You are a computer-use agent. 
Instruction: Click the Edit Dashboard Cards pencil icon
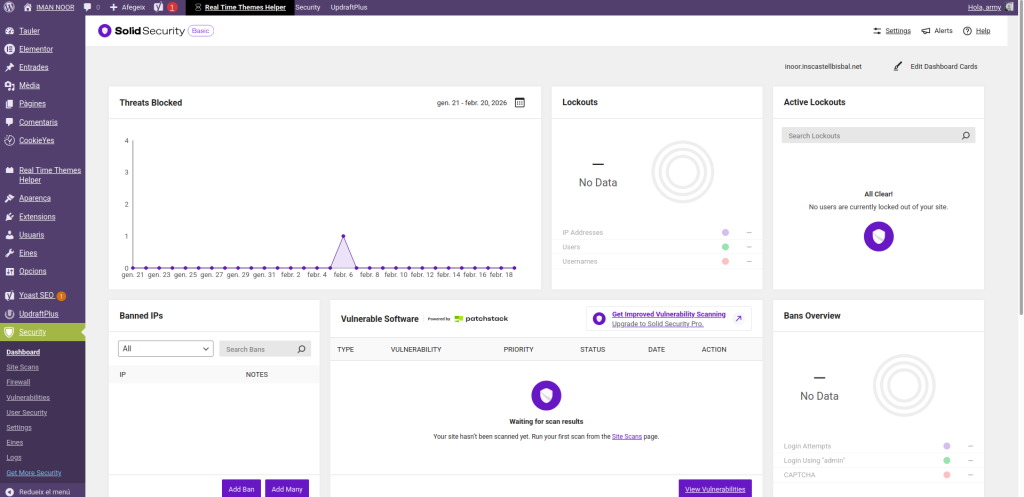point(899,67)
